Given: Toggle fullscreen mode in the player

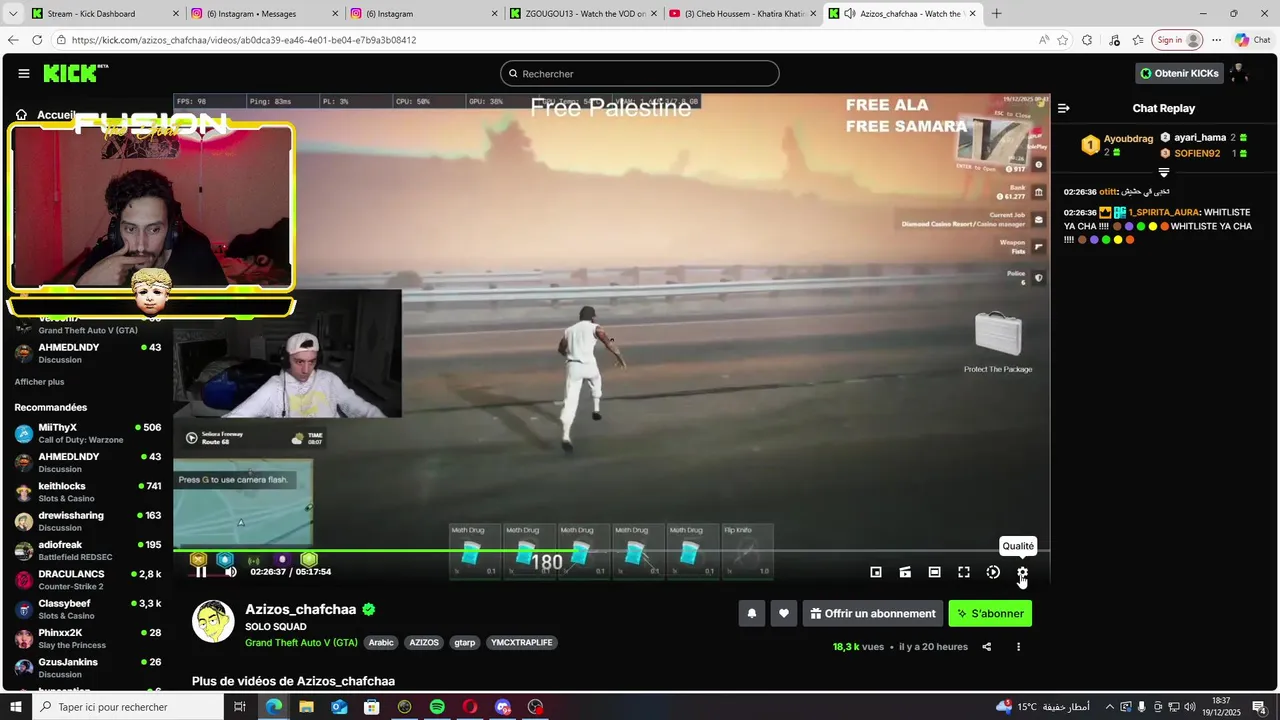Looking at the screenshot, I should 964,572.
